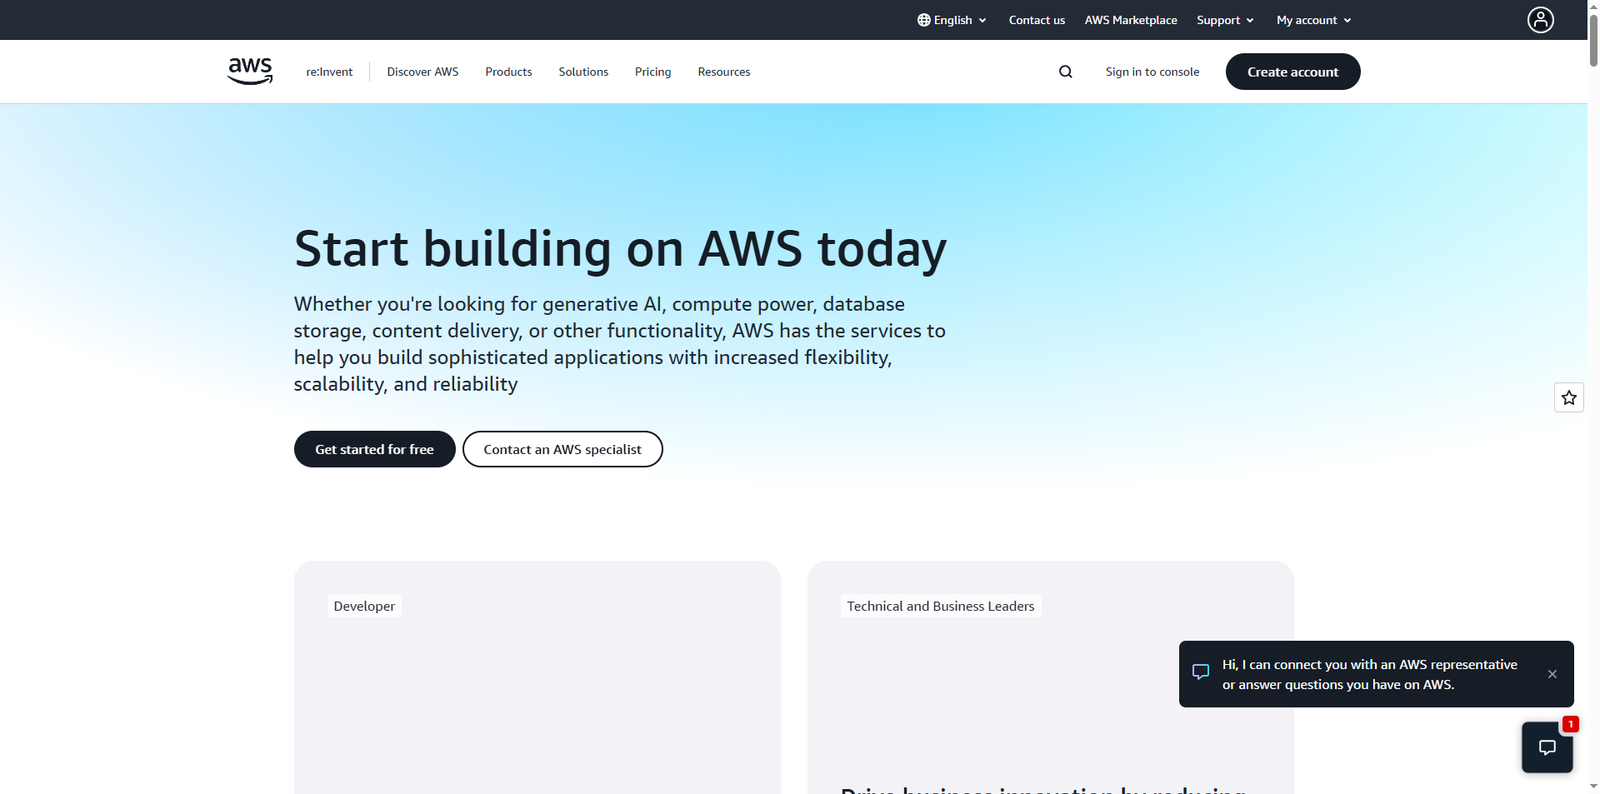Click the chat popup message text

1370,674
